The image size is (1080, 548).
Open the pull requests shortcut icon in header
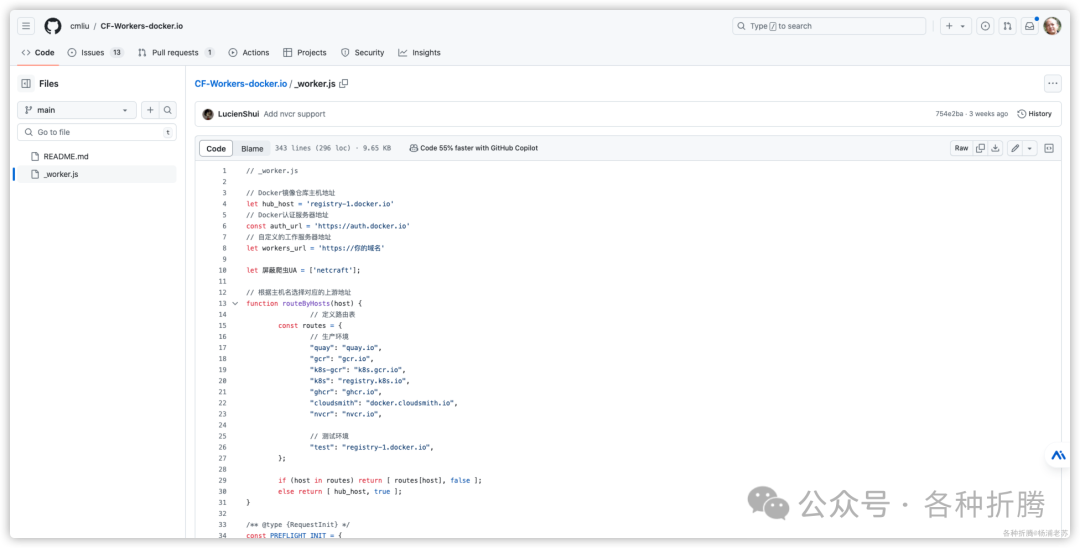click(1008, 26)
